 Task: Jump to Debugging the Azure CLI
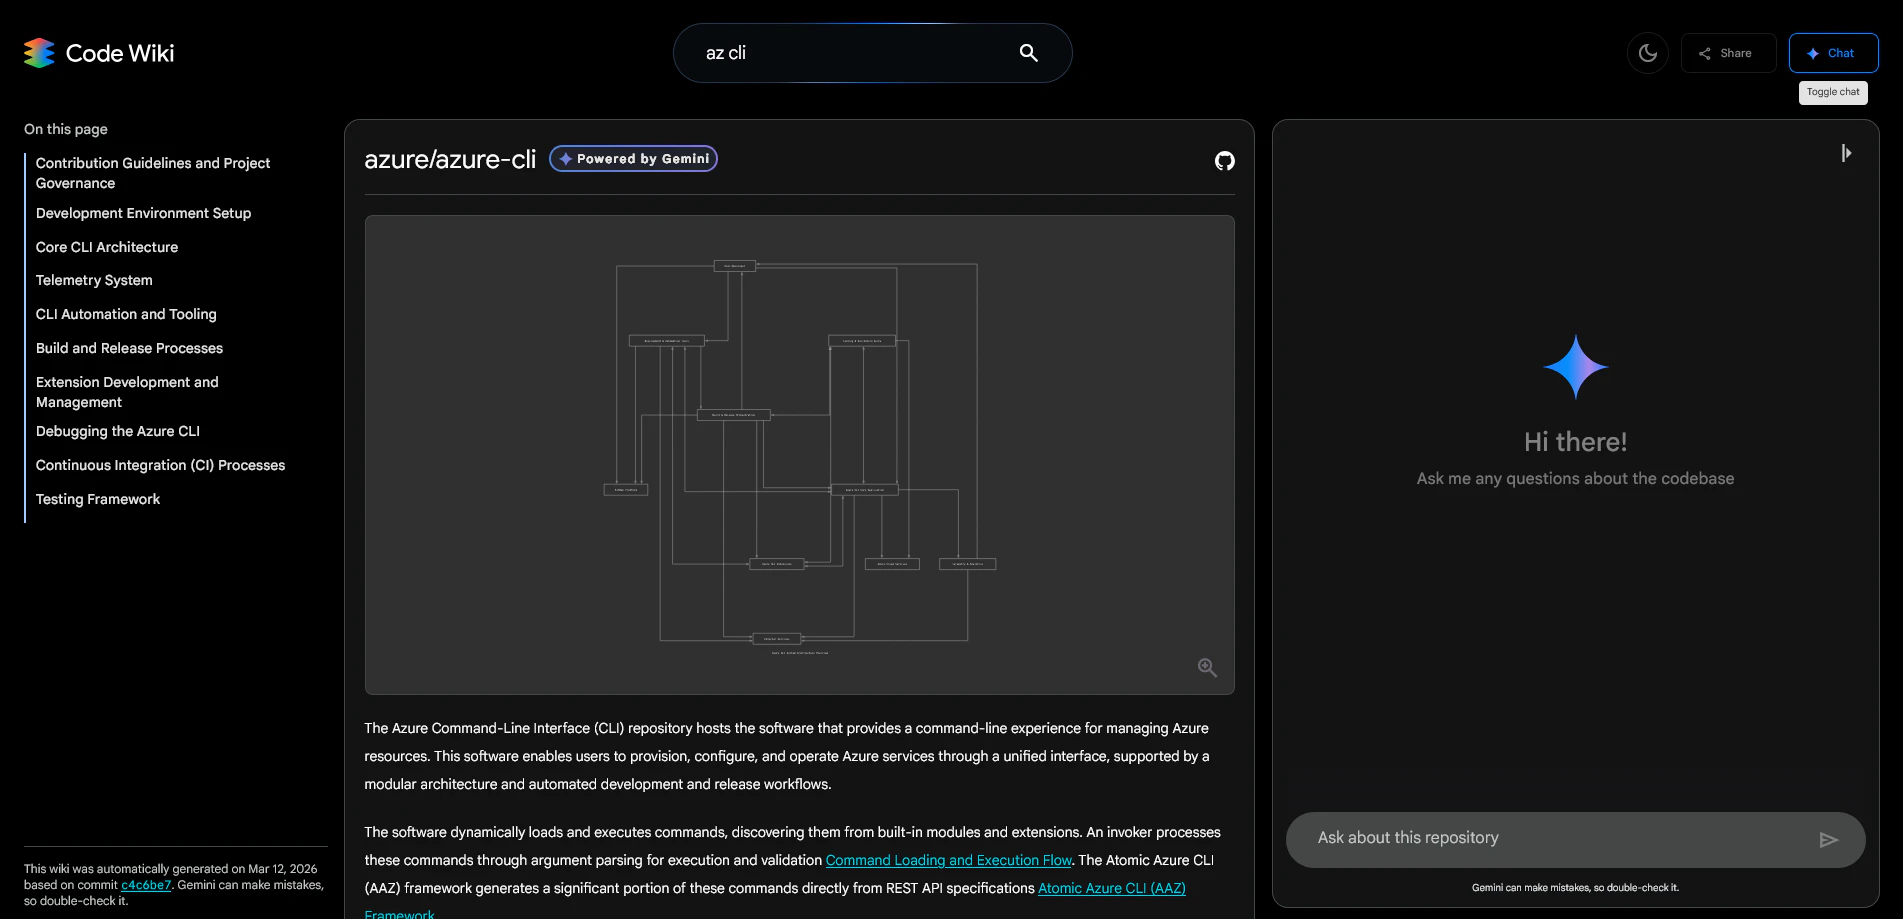tap(118, 431)
